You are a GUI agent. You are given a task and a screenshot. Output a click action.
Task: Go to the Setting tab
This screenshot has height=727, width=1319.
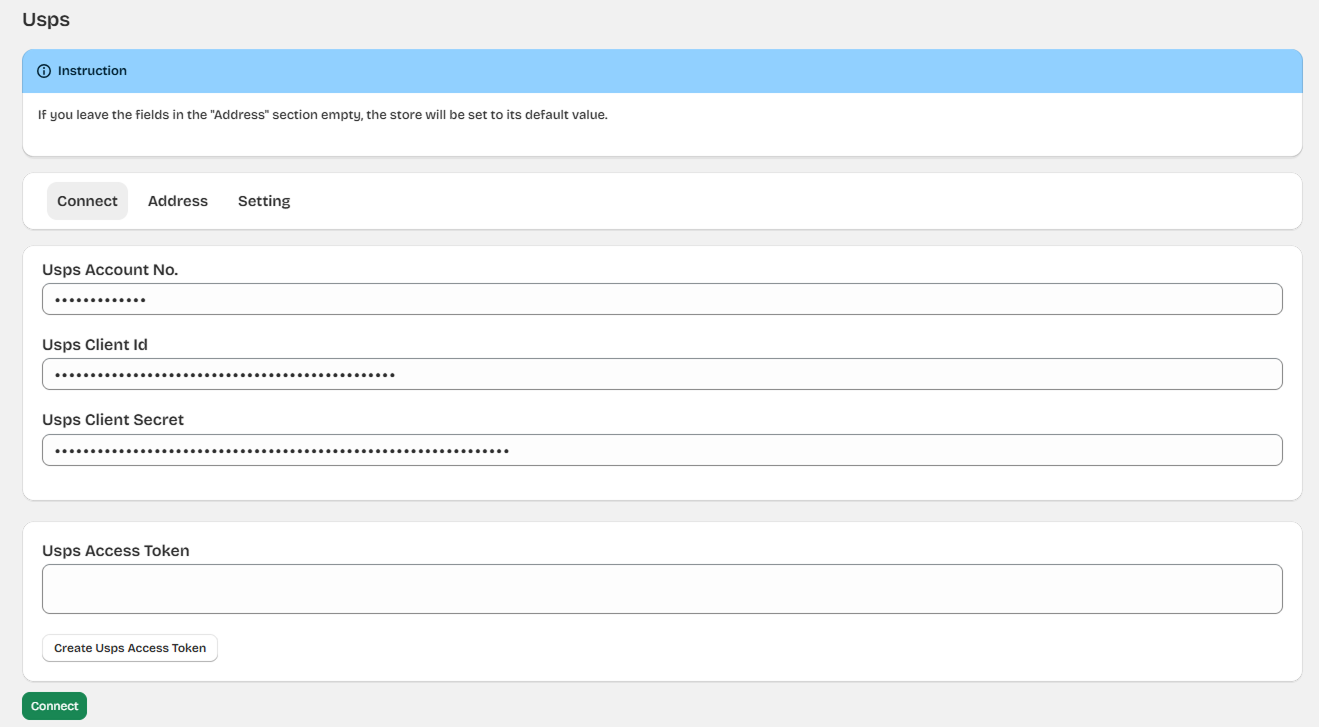coord(264,201)
